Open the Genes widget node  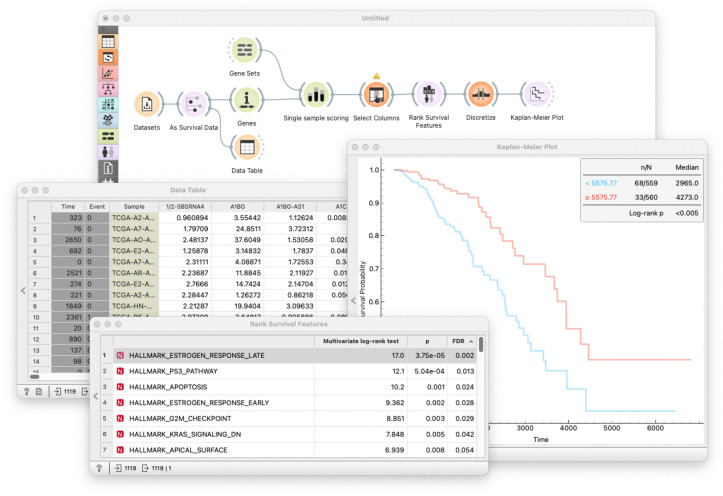246,100
